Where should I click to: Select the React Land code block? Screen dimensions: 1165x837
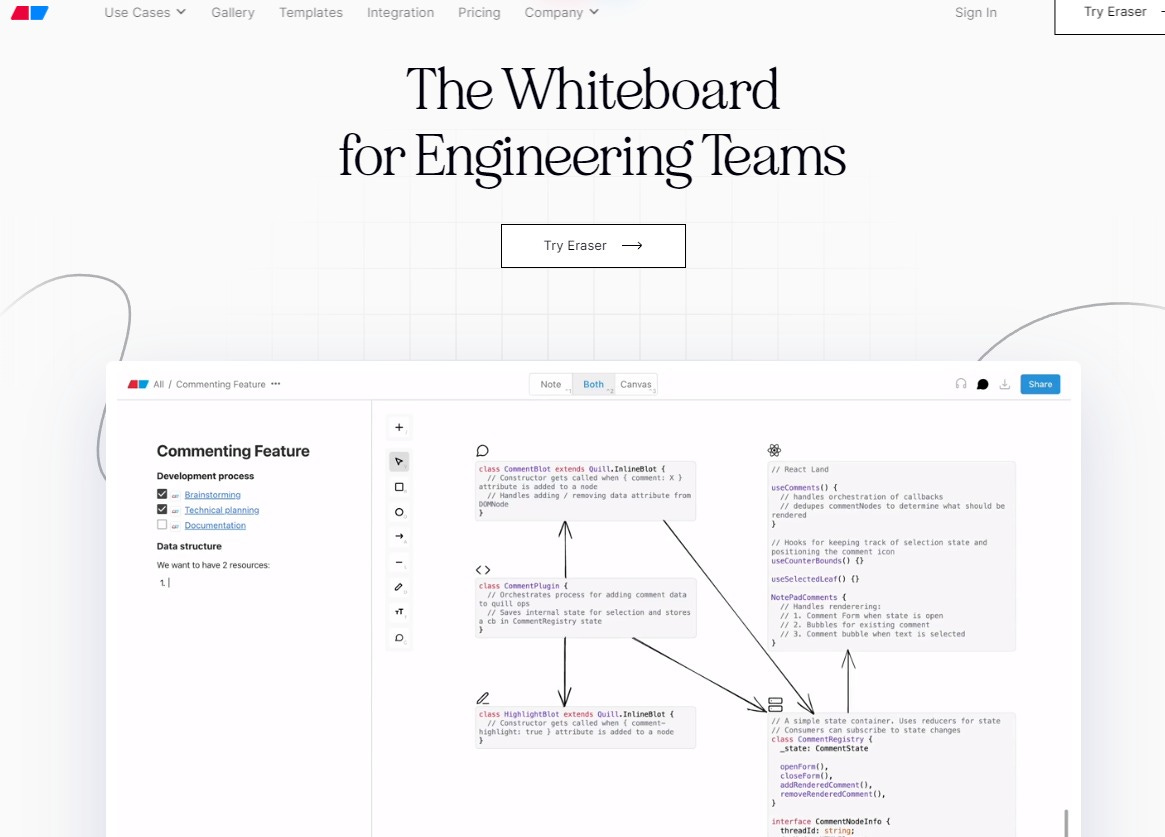click(x=892, y=556)
